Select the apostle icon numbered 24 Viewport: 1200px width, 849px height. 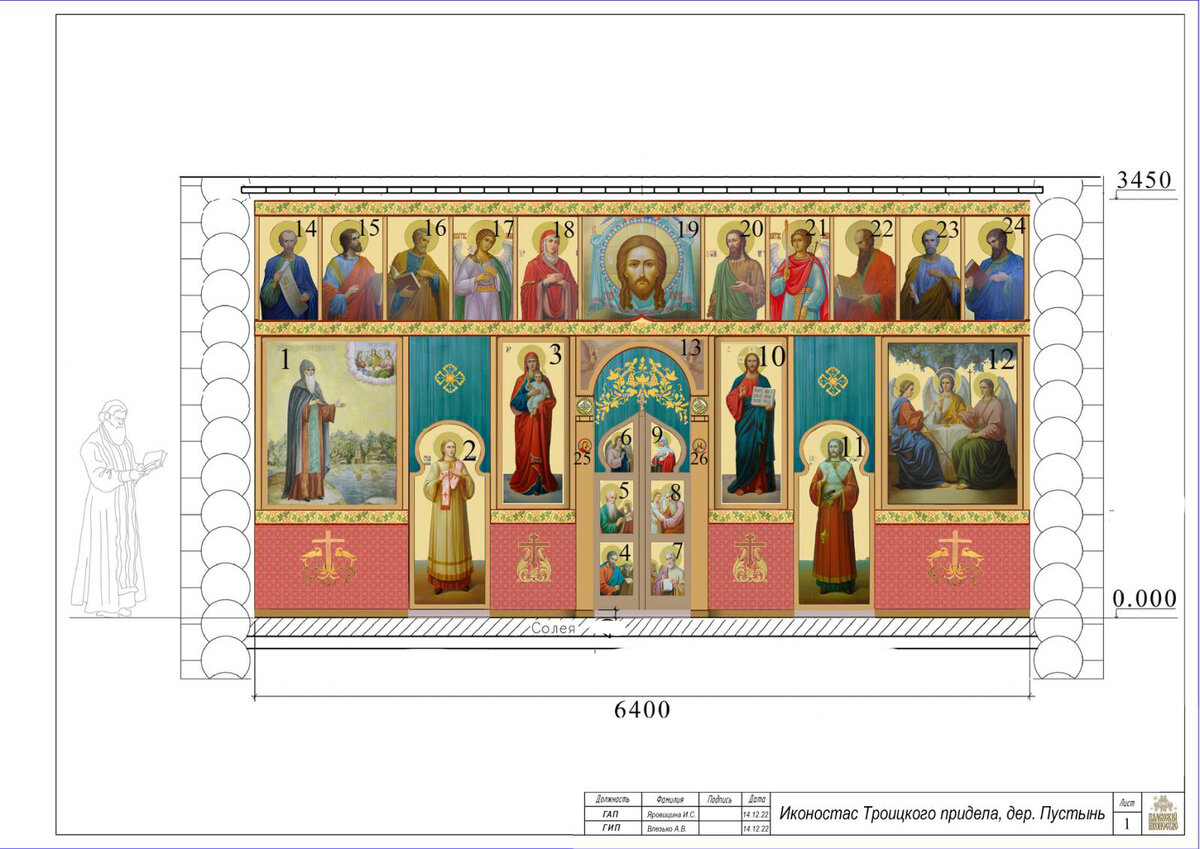click(x=995, y=268)
